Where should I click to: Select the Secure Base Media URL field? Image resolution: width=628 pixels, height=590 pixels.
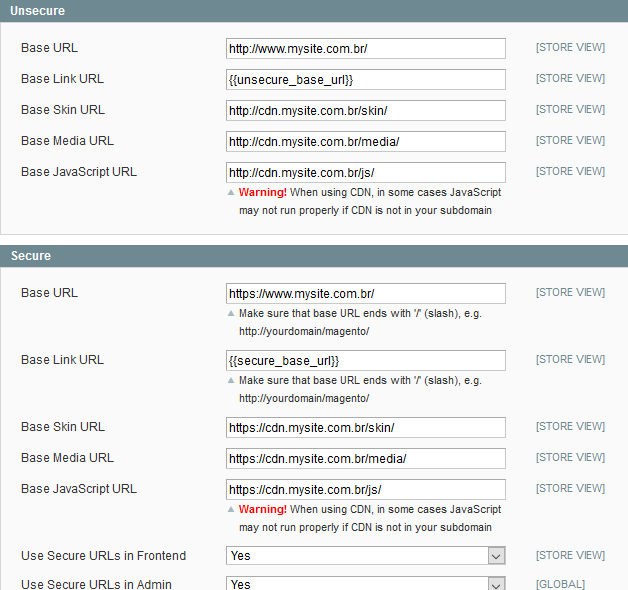366,458
